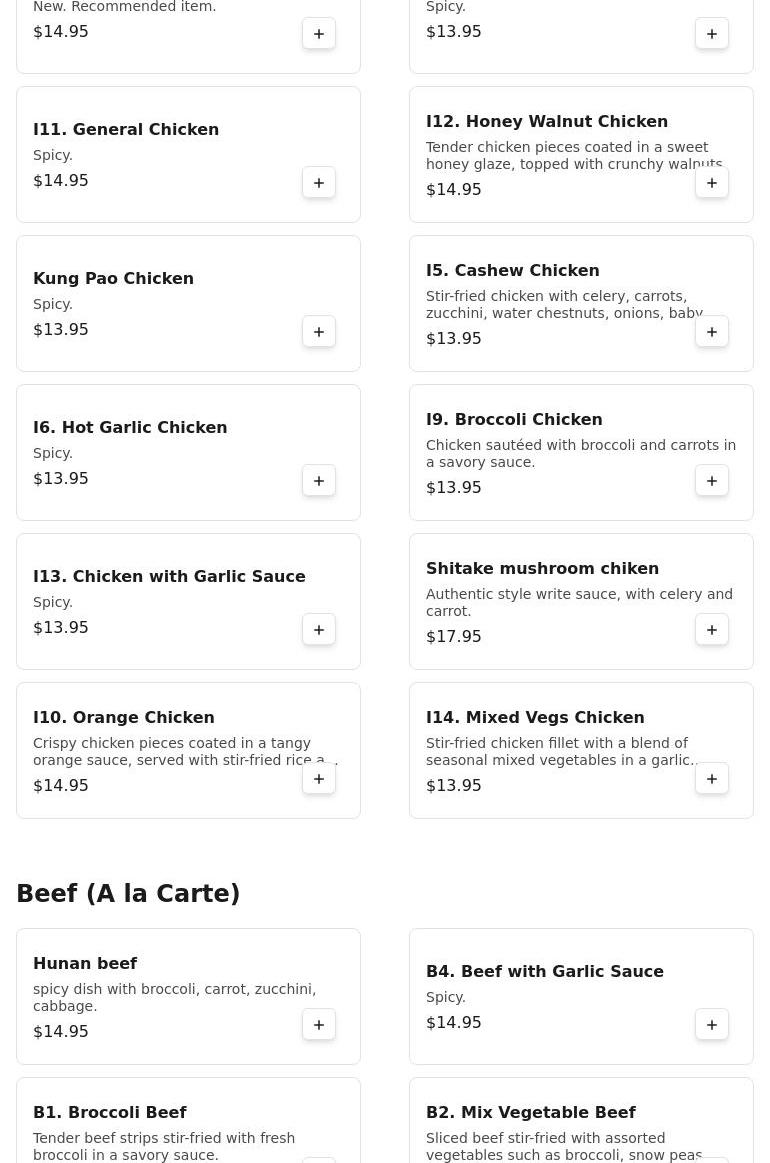View Hunan beef item description
Screen dimensions: 770x1163
(x=174, y=997)
